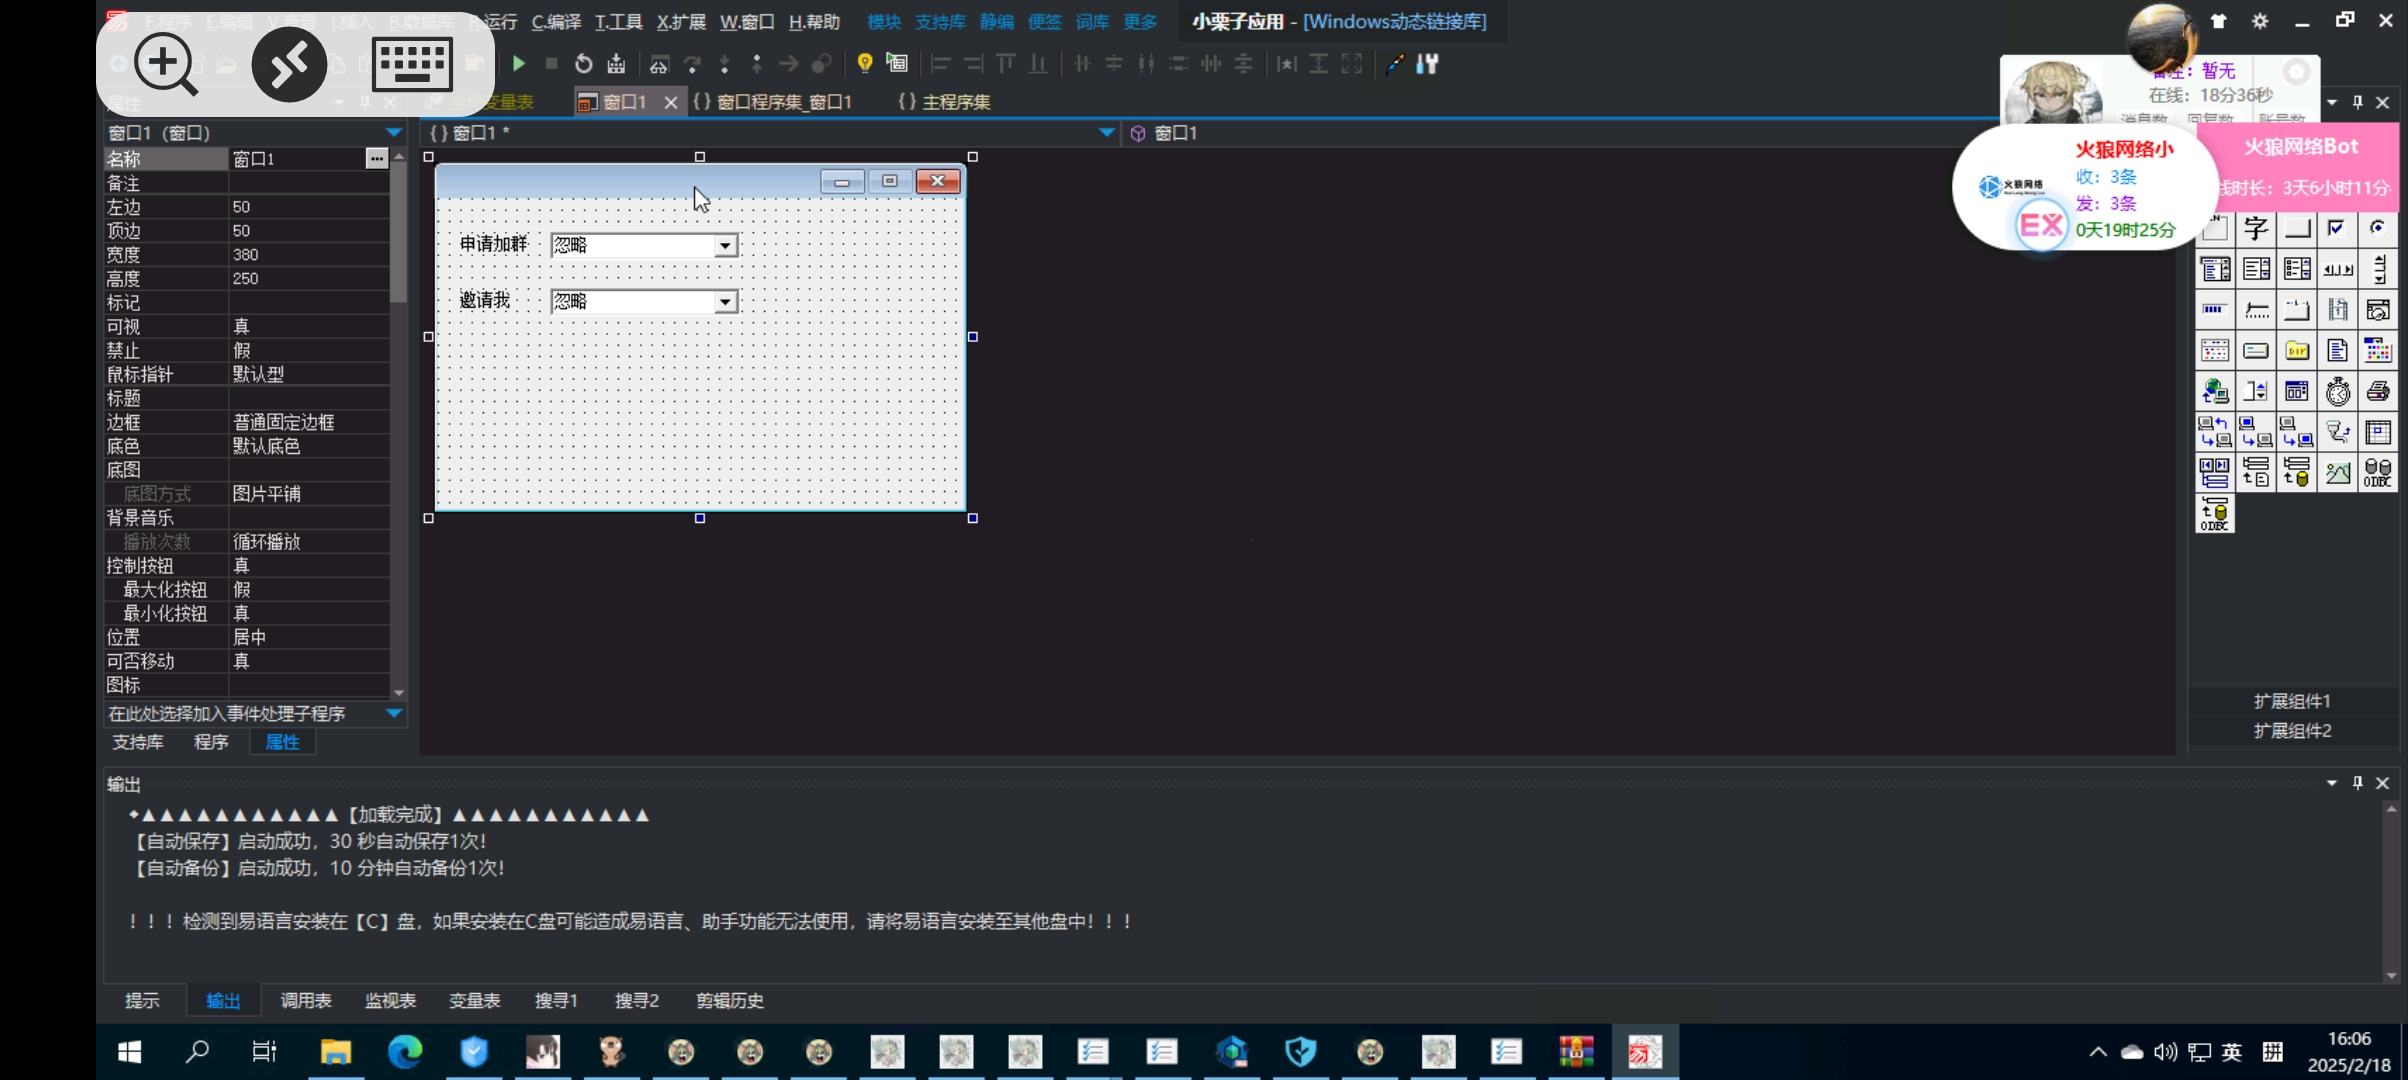Click the color eyedropper toolbar icon

click(x=1394, y=64)
